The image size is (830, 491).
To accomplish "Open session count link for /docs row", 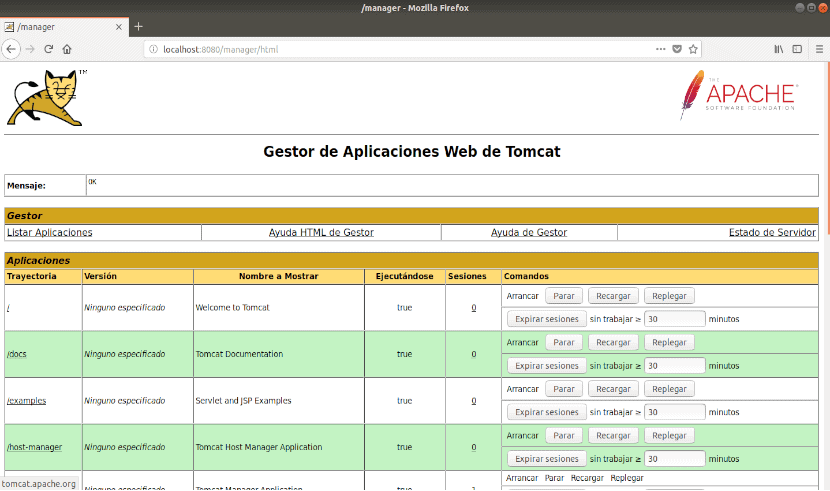I will (474, 354).
